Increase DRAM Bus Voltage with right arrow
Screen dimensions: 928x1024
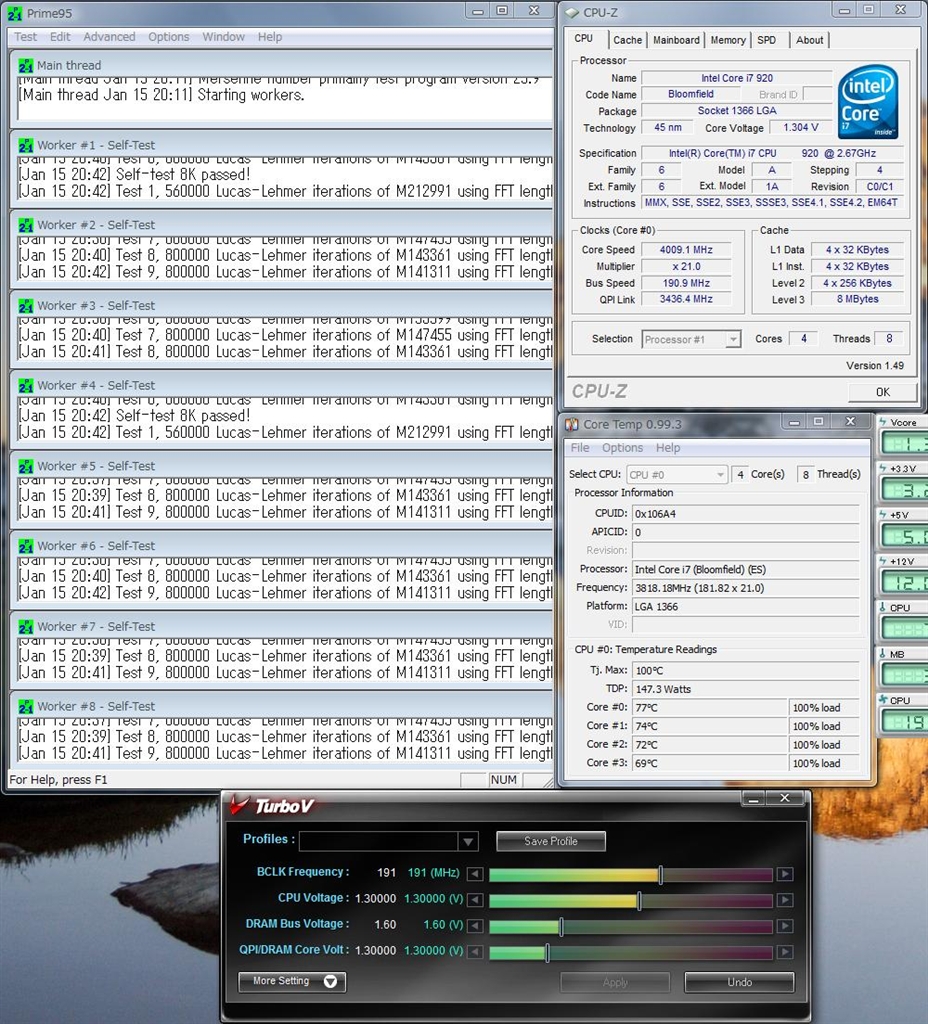785,926
